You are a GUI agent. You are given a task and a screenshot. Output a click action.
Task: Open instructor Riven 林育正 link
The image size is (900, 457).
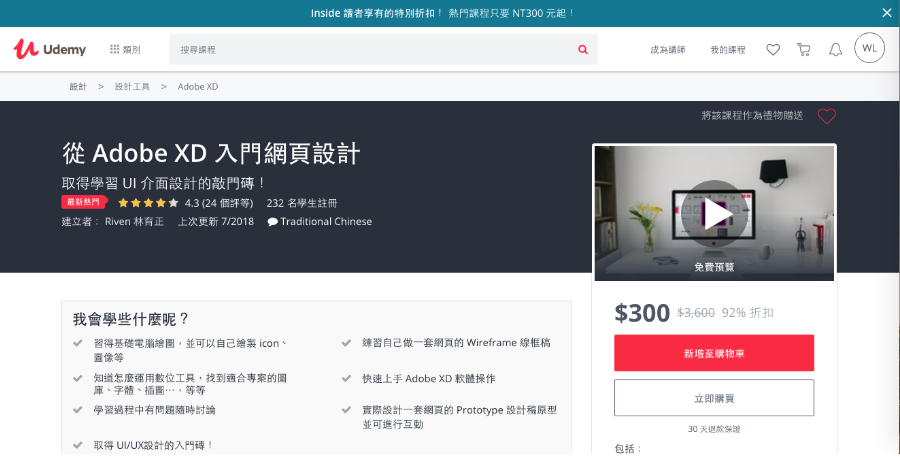(x=134, y=222)
